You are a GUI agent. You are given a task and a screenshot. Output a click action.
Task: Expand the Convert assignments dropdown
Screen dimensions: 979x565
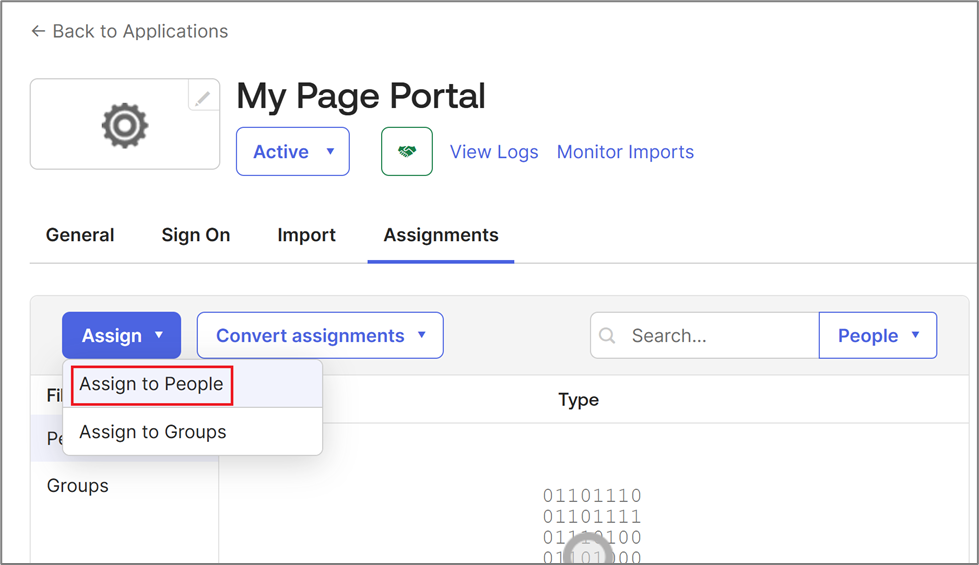(320, 336)
